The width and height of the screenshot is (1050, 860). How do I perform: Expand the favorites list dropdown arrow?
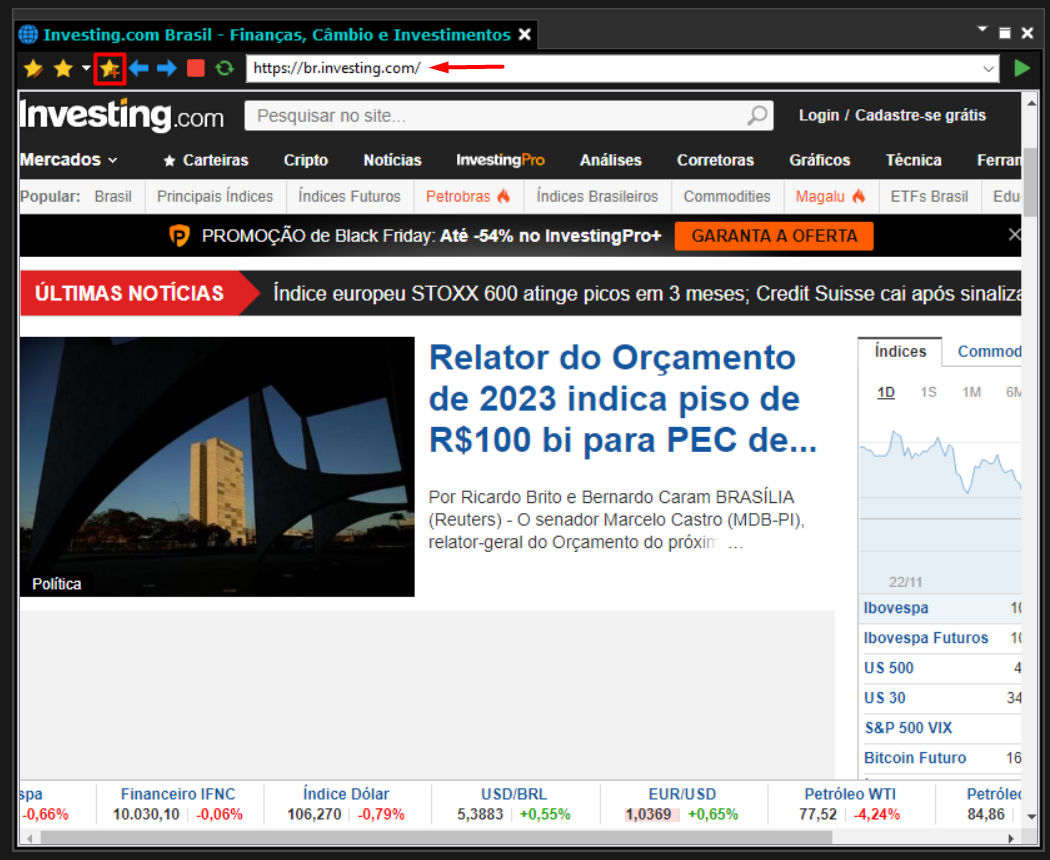point(86,68)
